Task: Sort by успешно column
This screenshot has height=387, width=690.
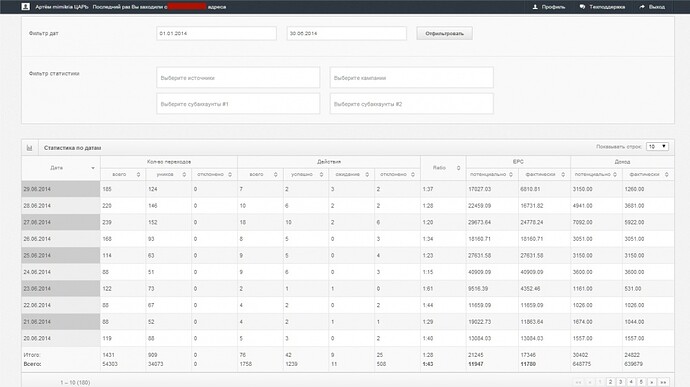Action: [306, 175]
